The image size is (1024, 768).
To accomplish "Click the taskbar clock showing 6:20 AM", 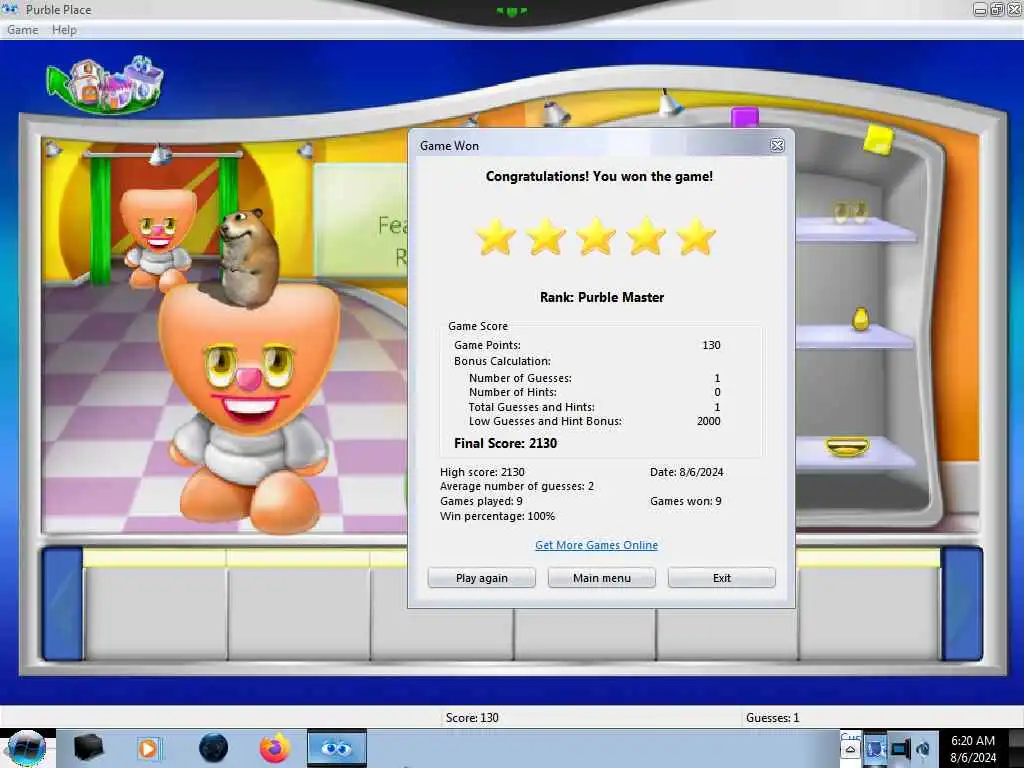I will tap(973, 749).
